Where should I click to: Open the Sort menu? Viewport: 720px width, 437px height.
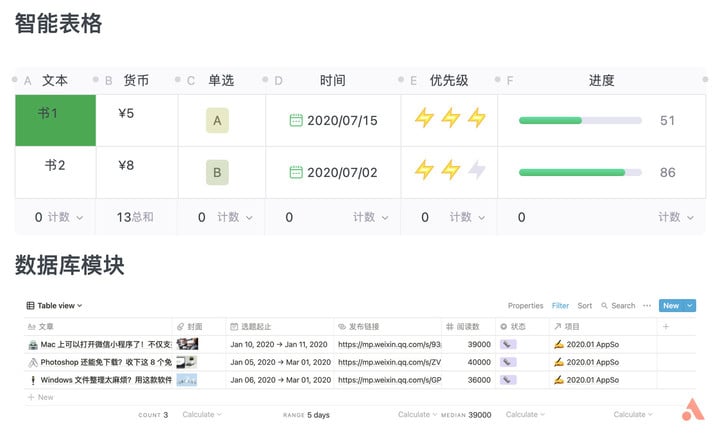click(585, 306)
